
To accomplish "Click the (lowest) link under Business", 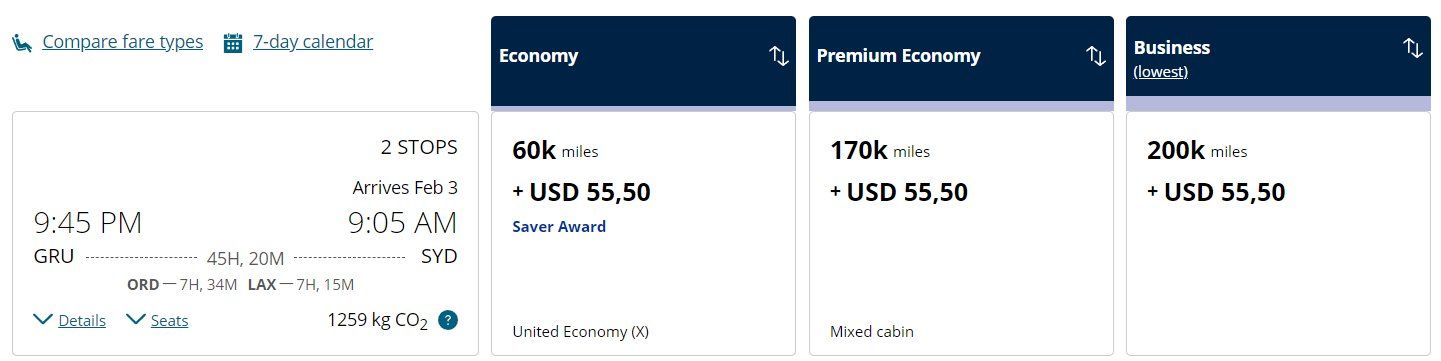I will (x=1160, y=72).
